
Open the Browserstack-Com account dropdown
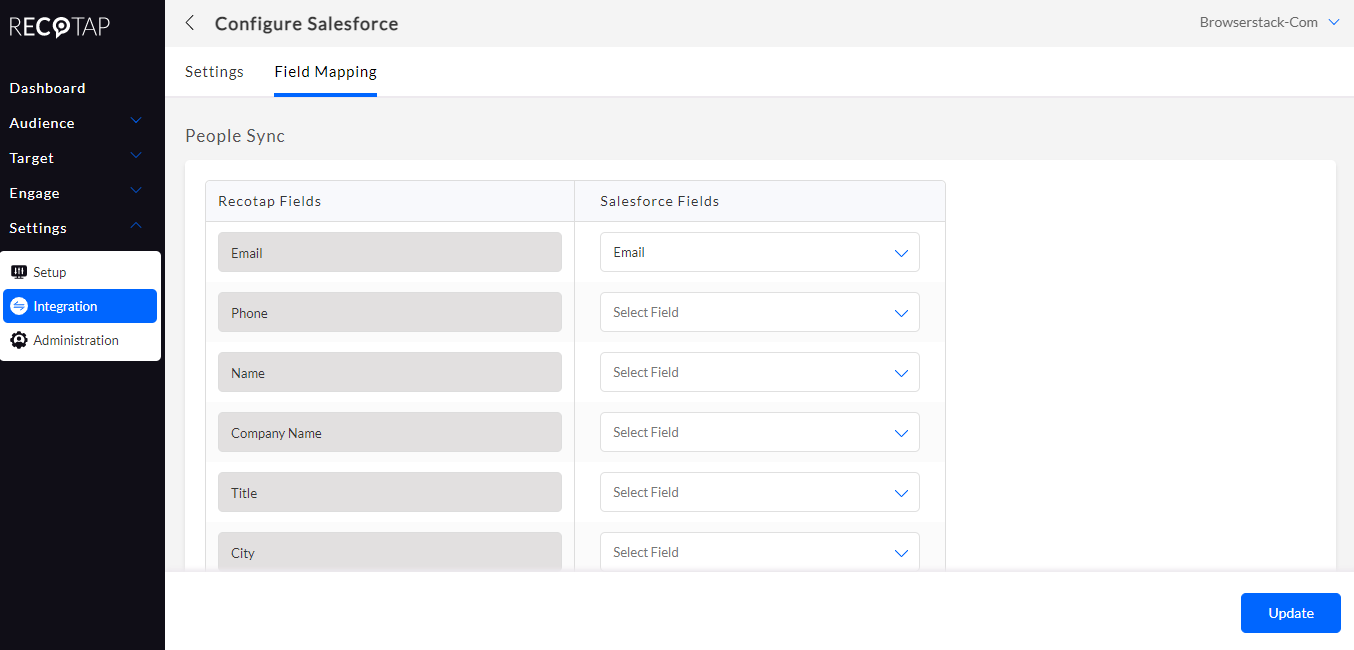click(1269, 22)
